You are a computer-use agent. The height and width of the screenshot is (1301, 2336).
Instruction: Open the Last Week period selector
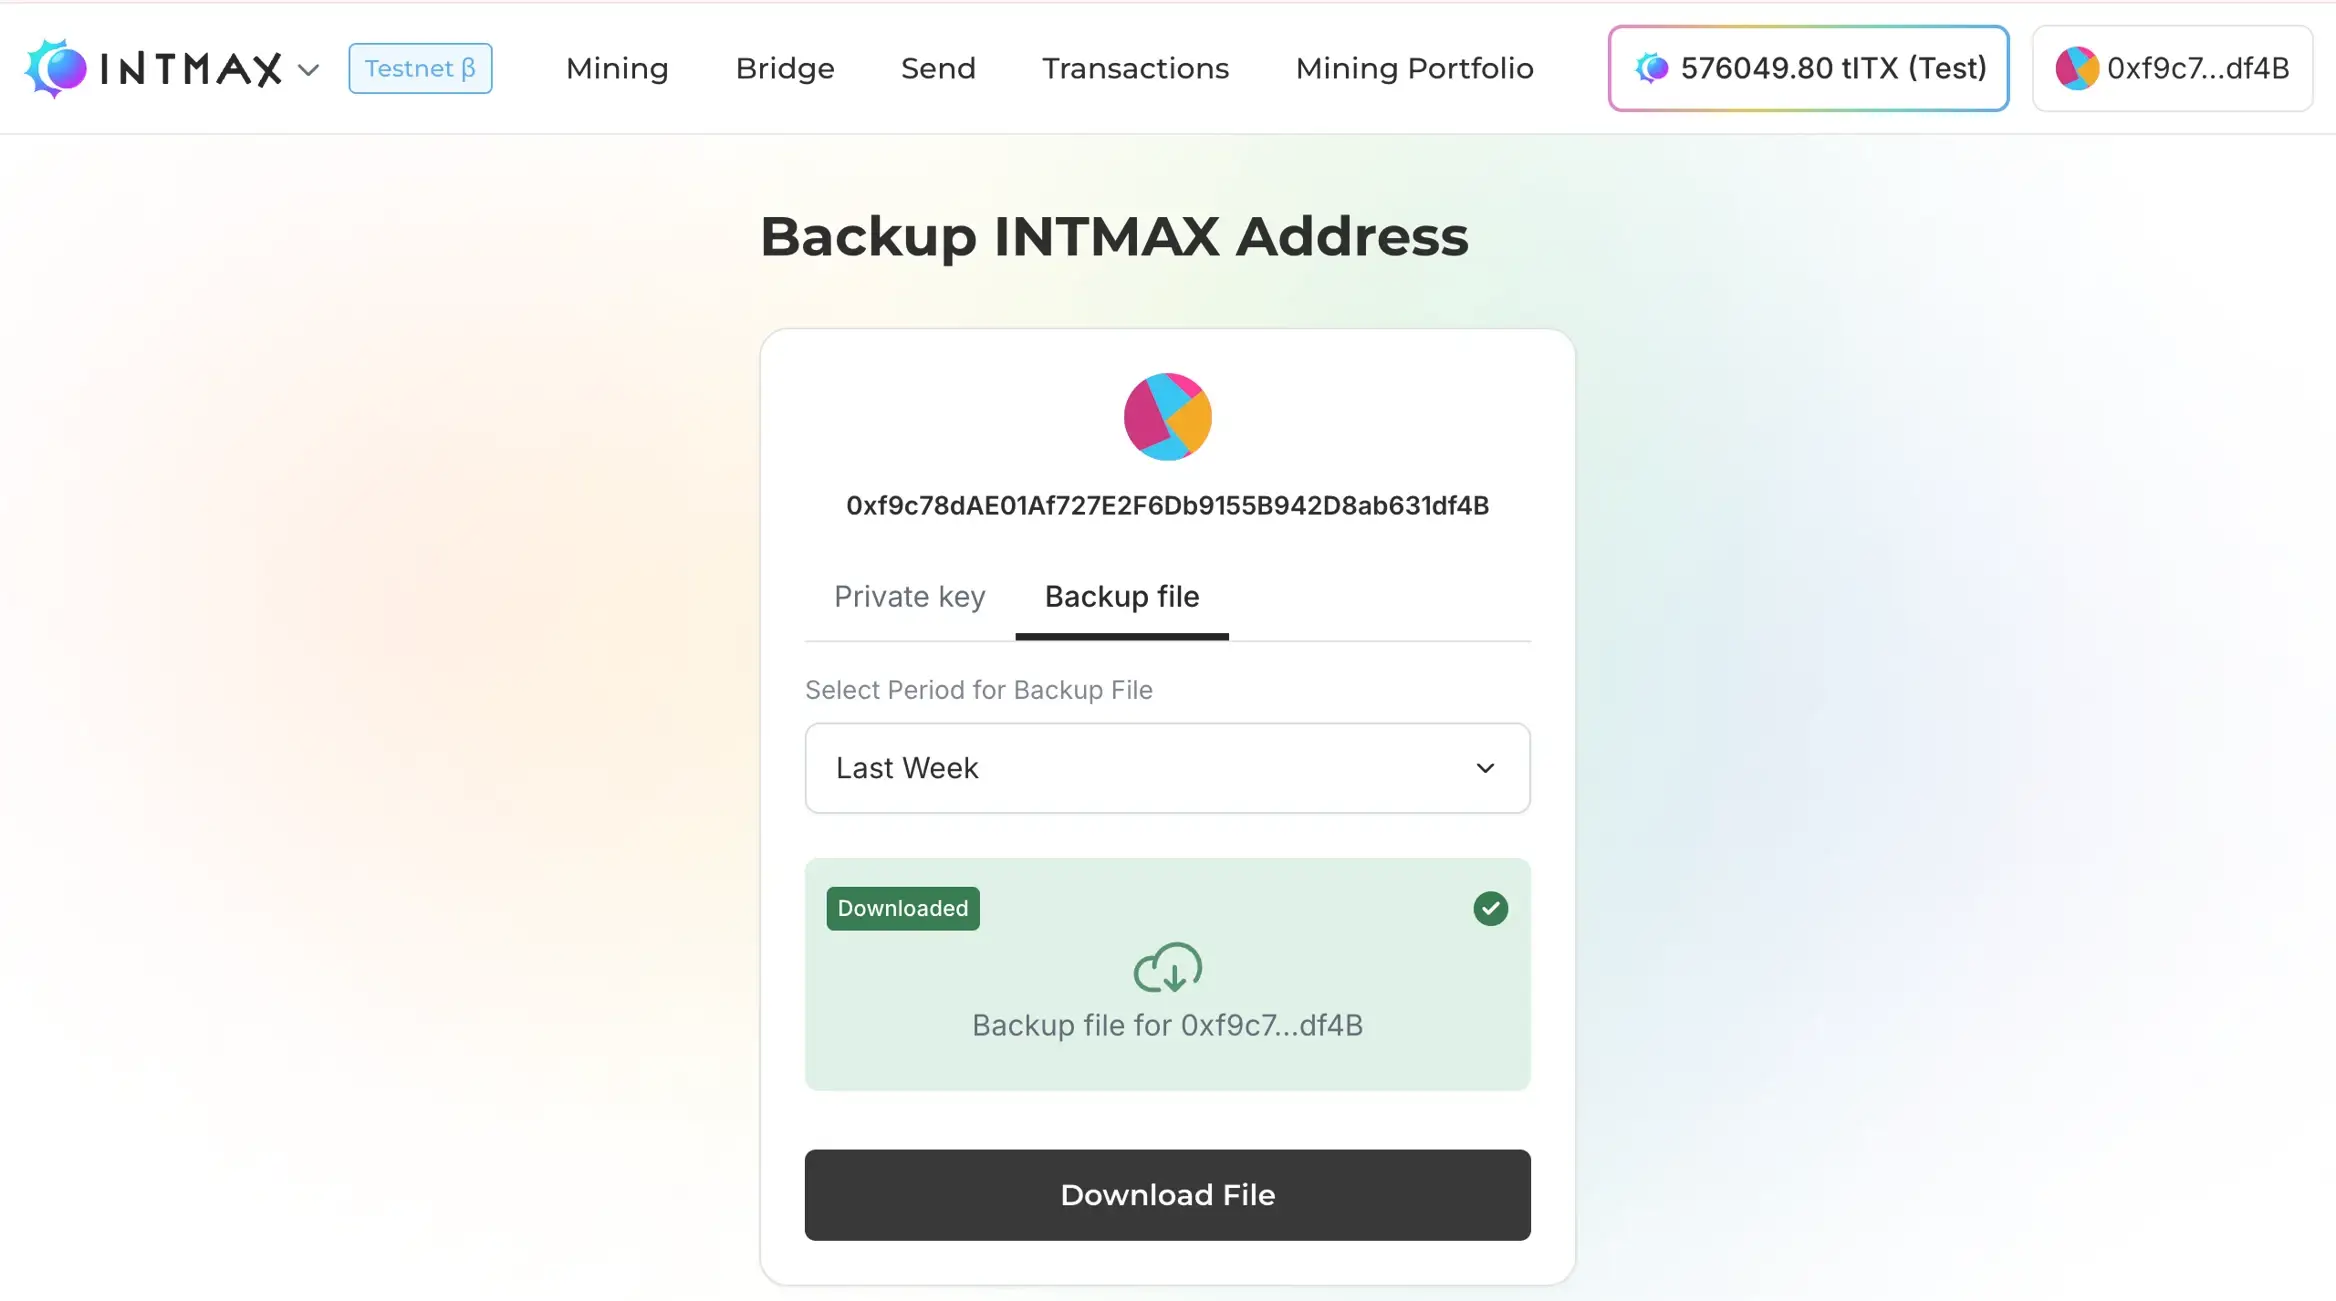[1166, 768]
